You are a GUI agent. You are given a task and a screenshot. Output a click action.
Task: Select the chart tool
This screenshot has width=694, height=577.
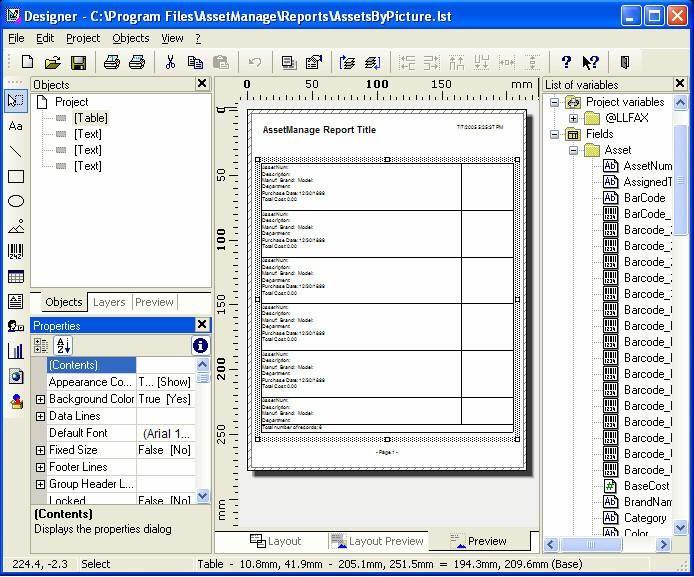click(15, 351)
